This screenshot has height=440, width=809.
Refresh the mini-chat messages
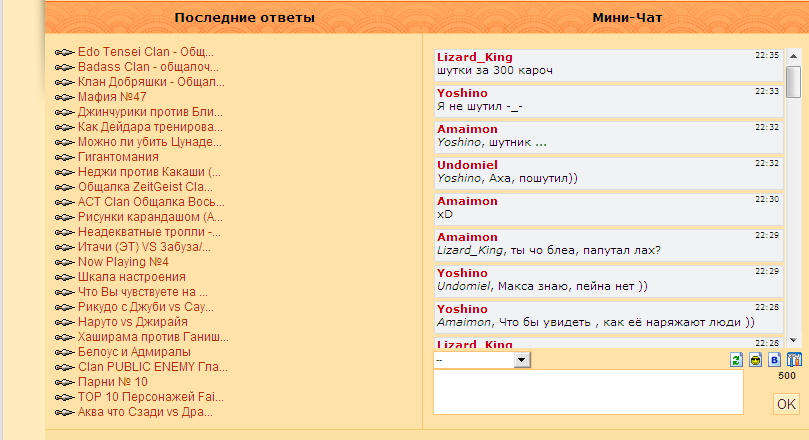pos(736,360)
